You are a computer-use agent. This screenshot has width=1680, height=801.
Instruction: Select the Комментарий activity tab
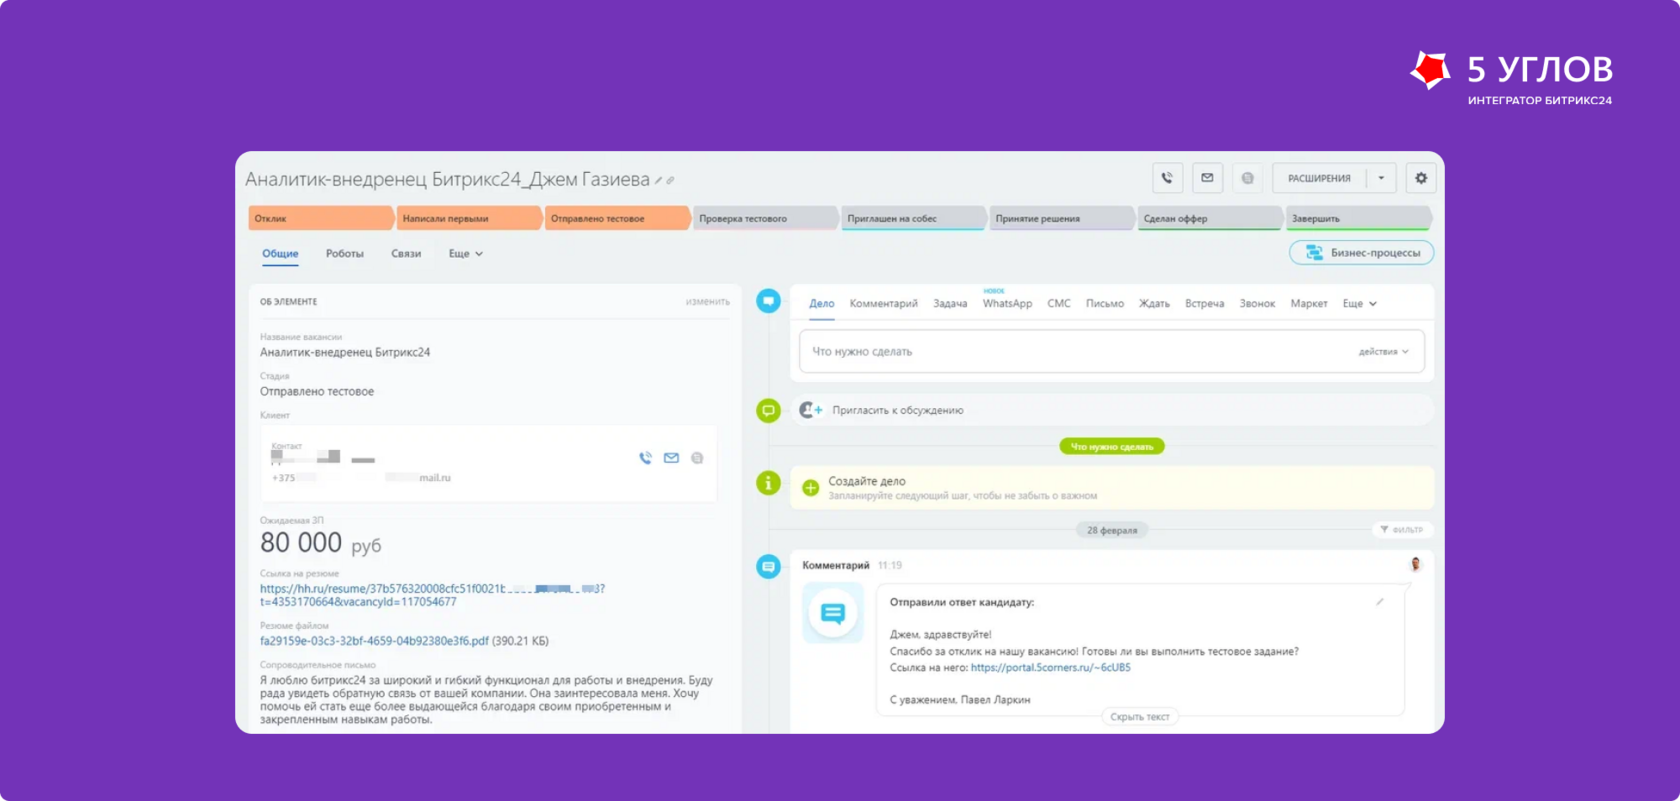(884, 304)
